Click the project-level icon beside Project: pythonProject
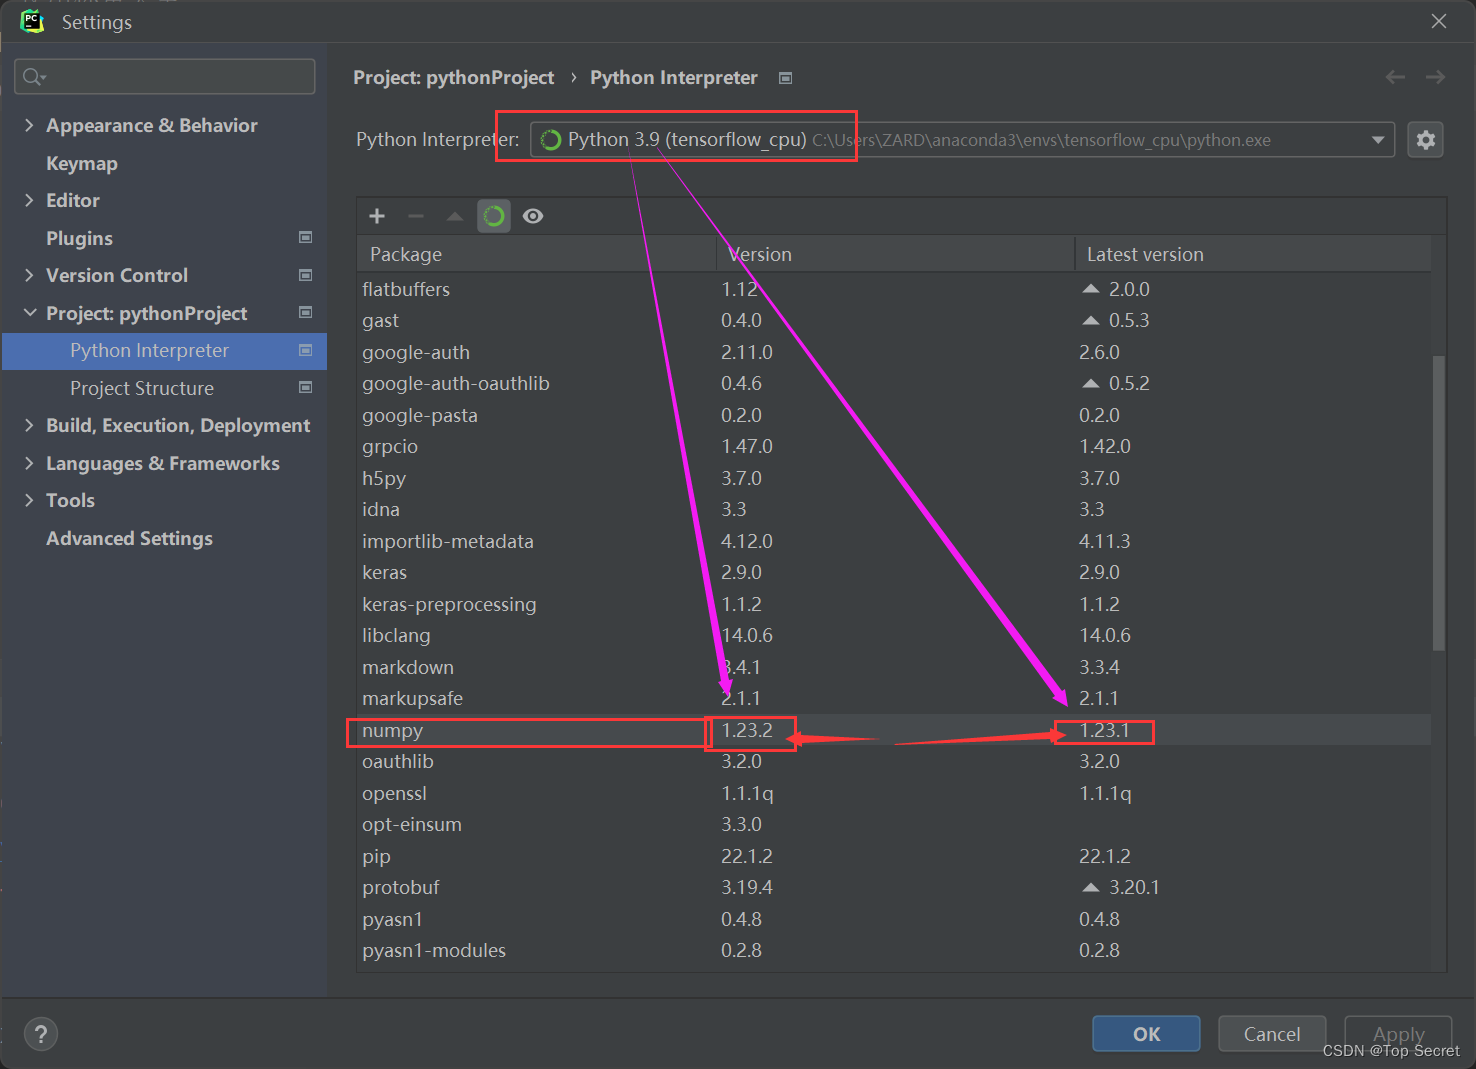1476x1069 pixels. tap(306, 312)
